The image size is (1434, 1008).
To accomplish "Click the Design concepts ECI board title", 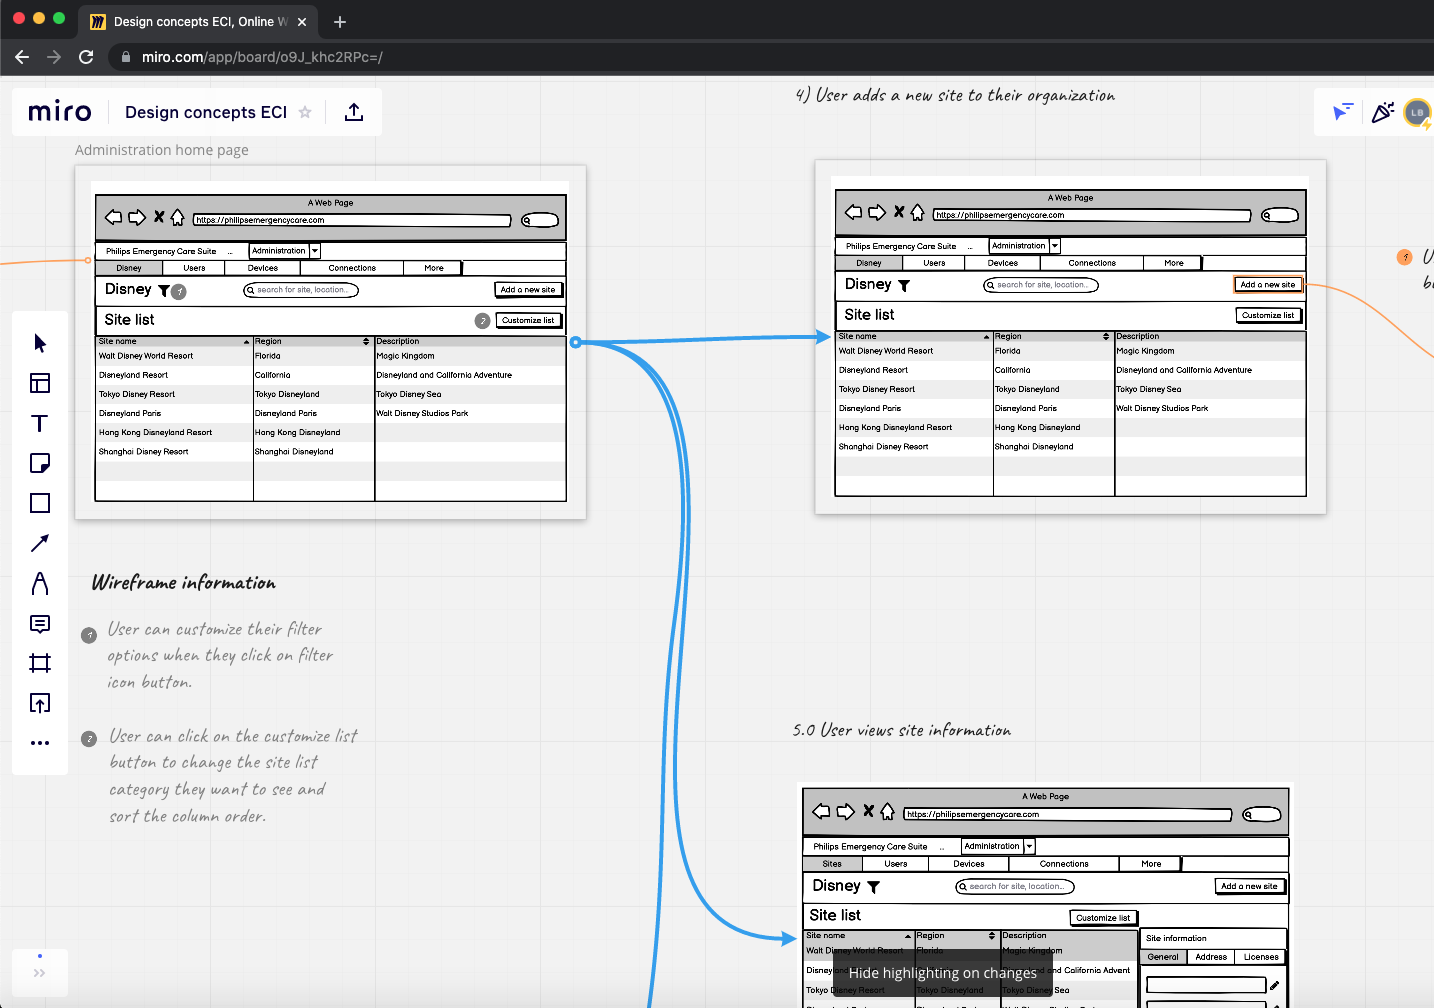I will click(x=206, y=112).
